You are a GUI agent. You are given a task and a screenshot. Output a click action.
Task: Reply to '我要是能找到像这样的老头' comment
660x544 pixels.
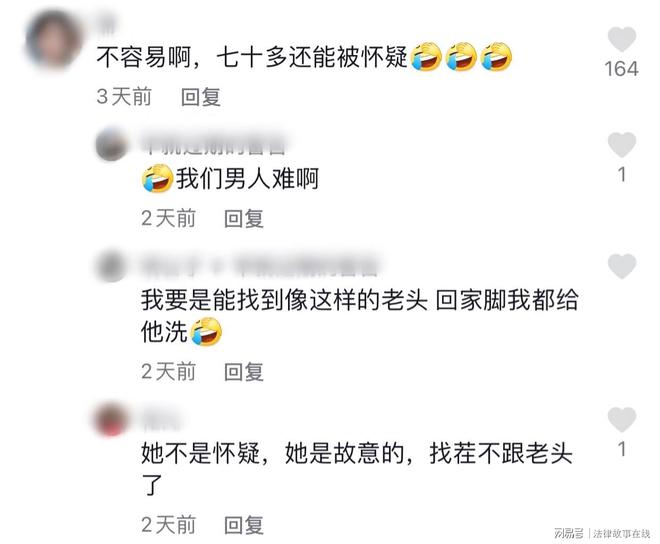click(244, 372)
